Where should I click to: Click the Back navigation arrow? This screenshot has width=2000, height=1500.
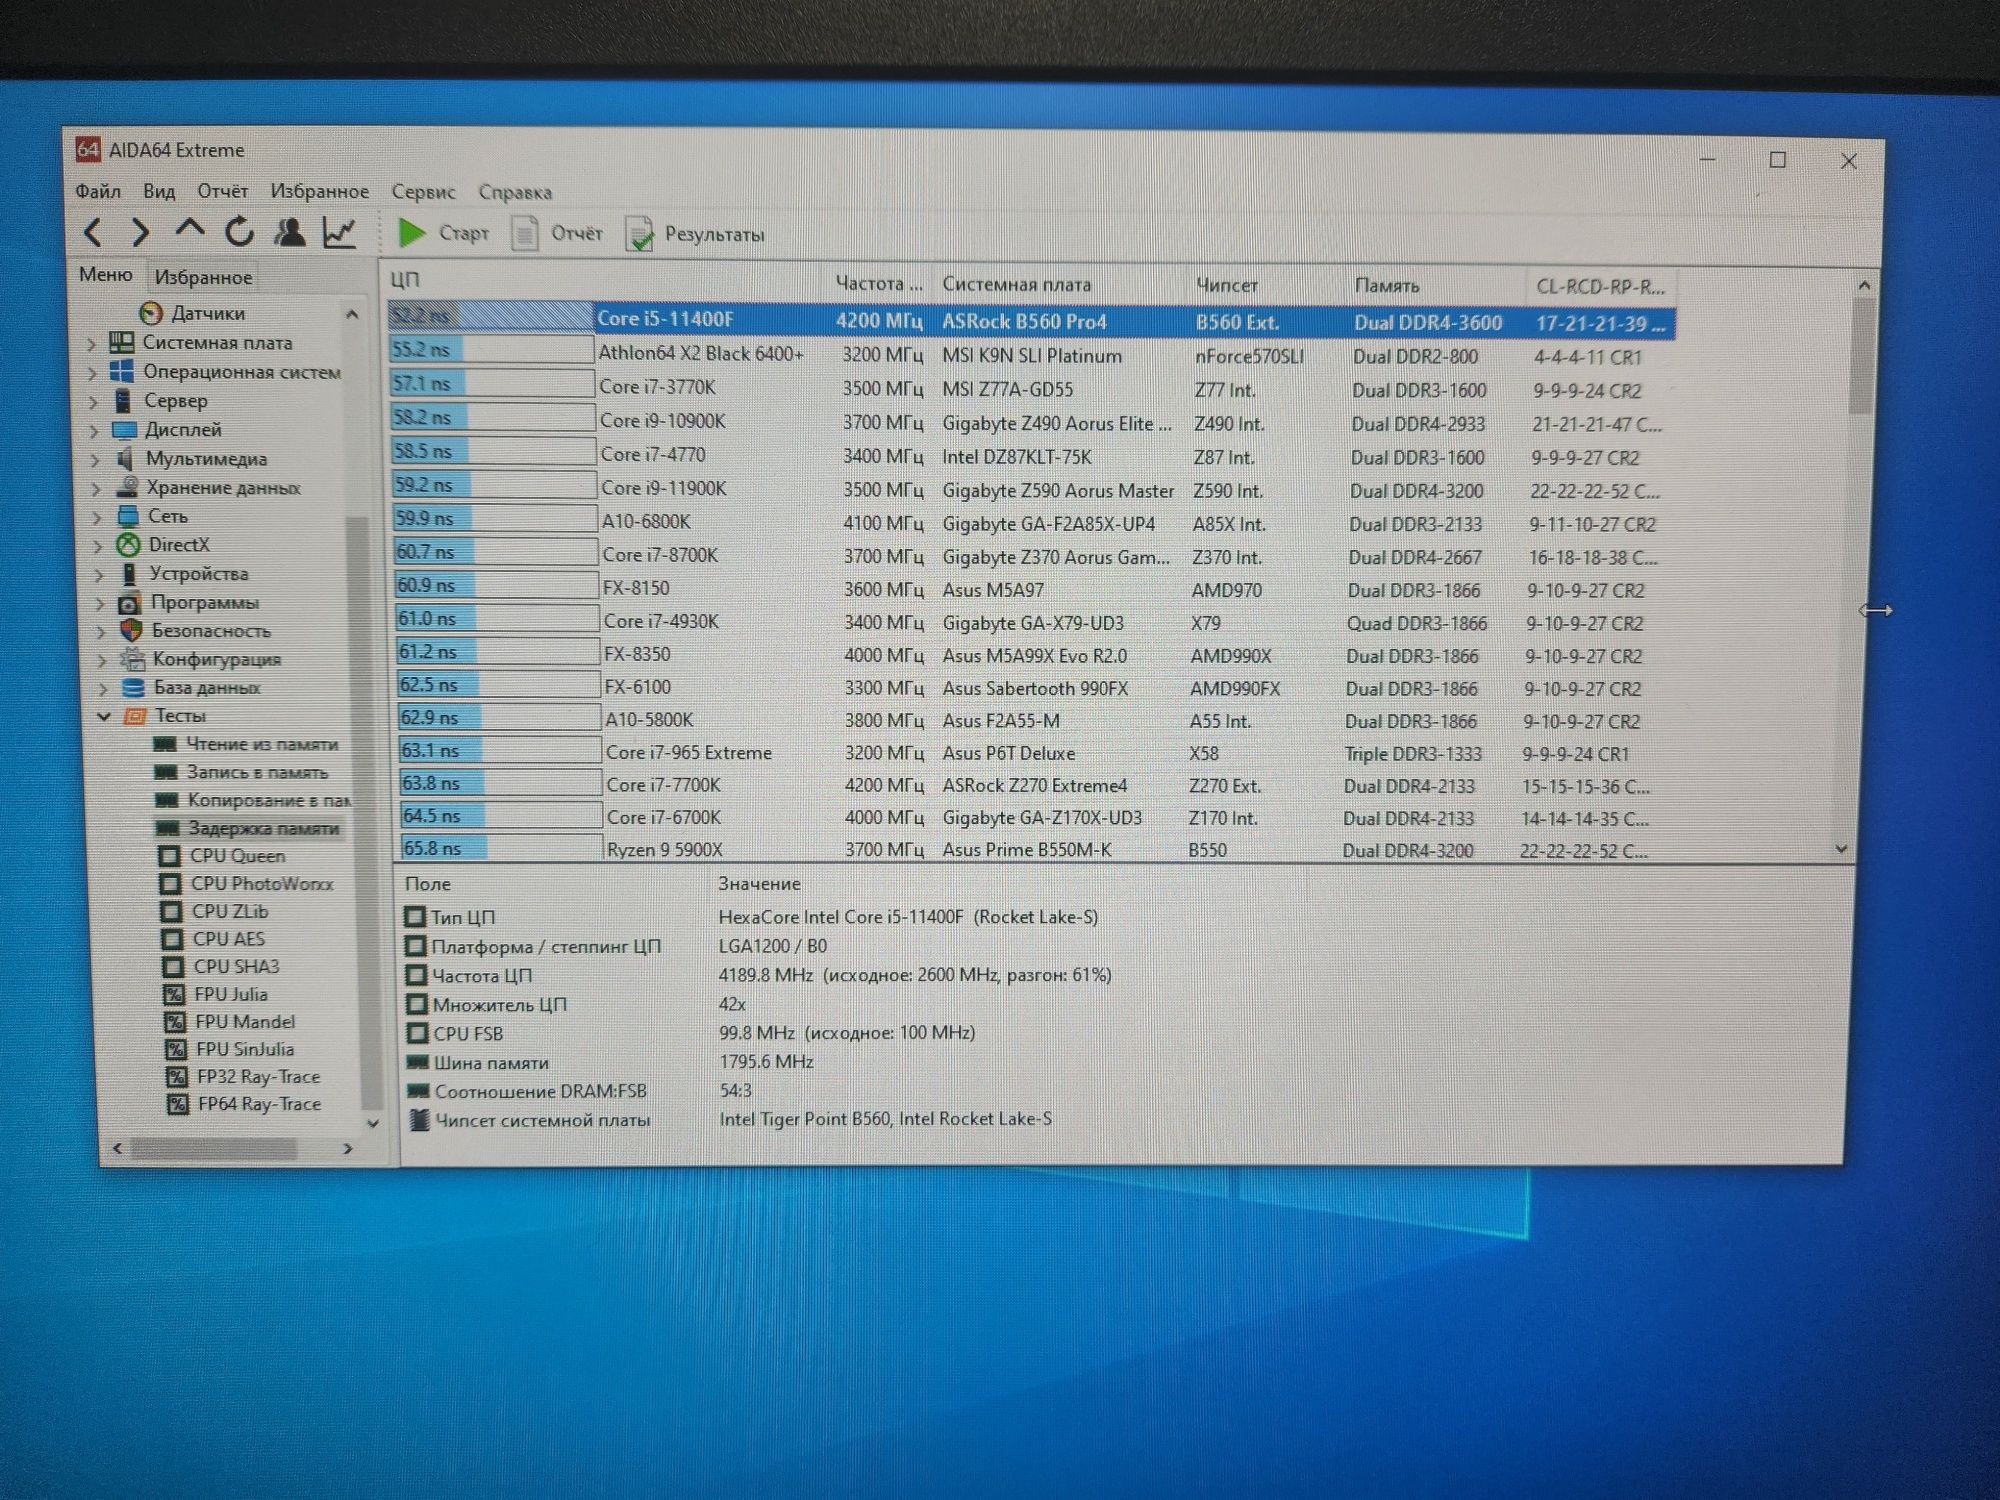coord(93,232)
